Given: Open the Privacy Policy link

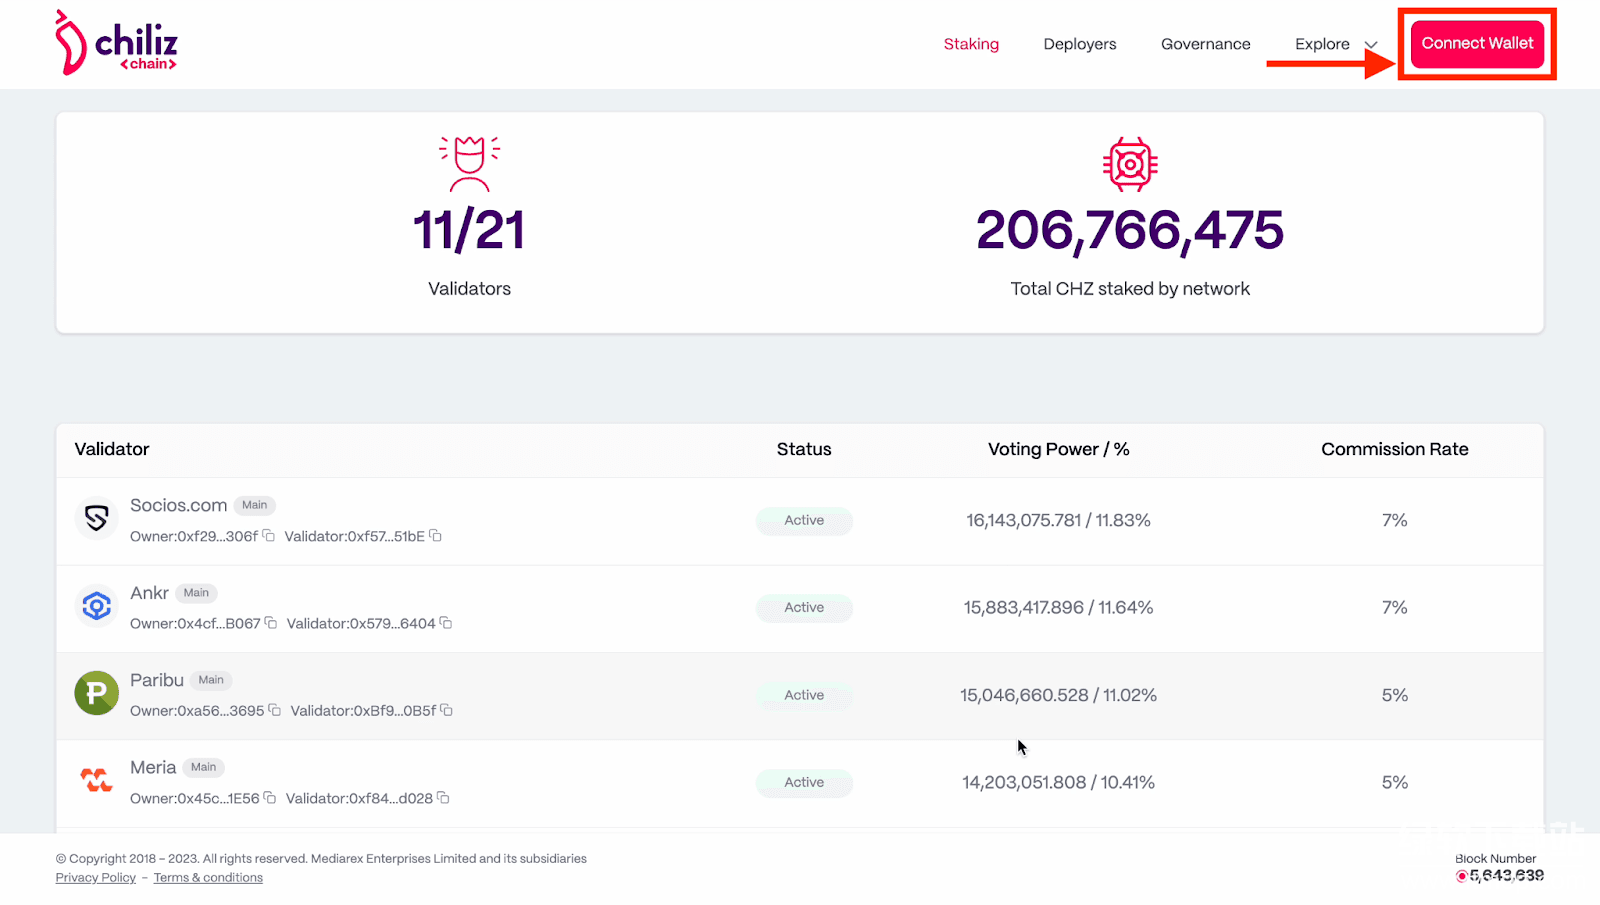Looking at the screenshot, I should pyautogui.click(x=96, y=878).
